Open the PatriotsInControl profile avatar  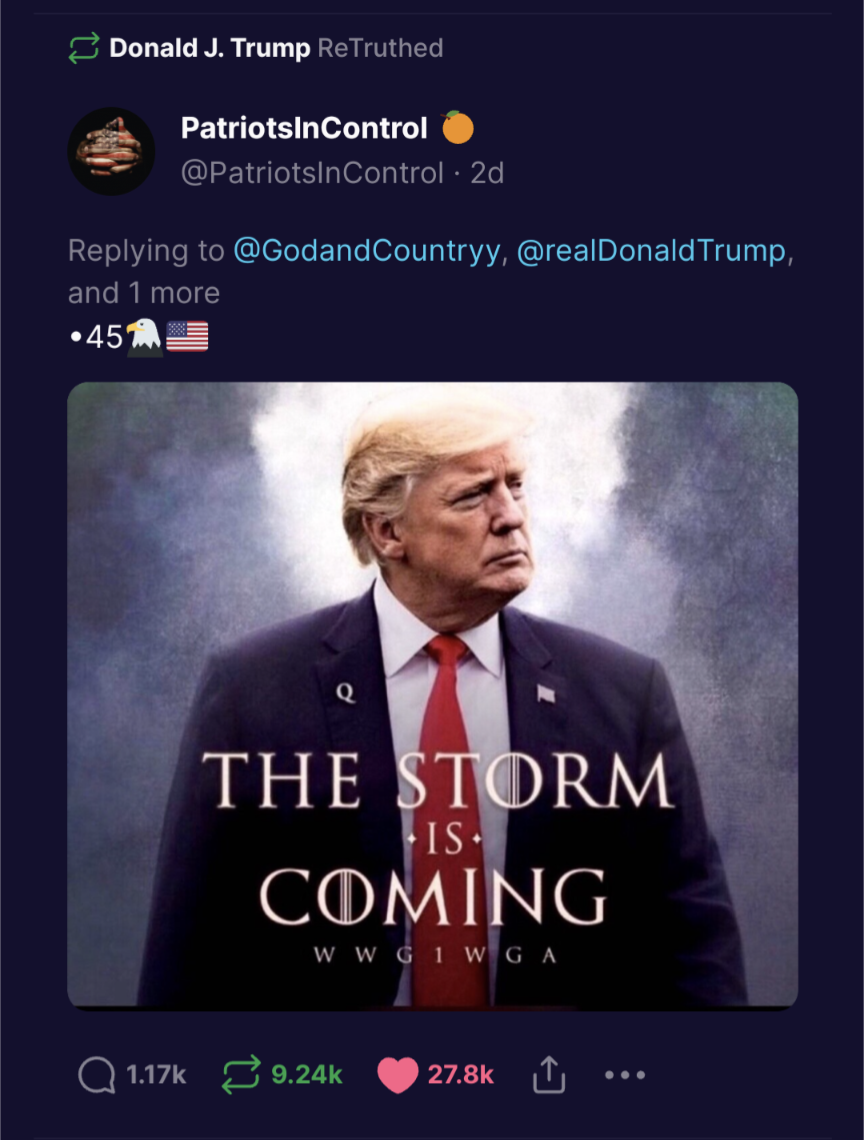111,151
